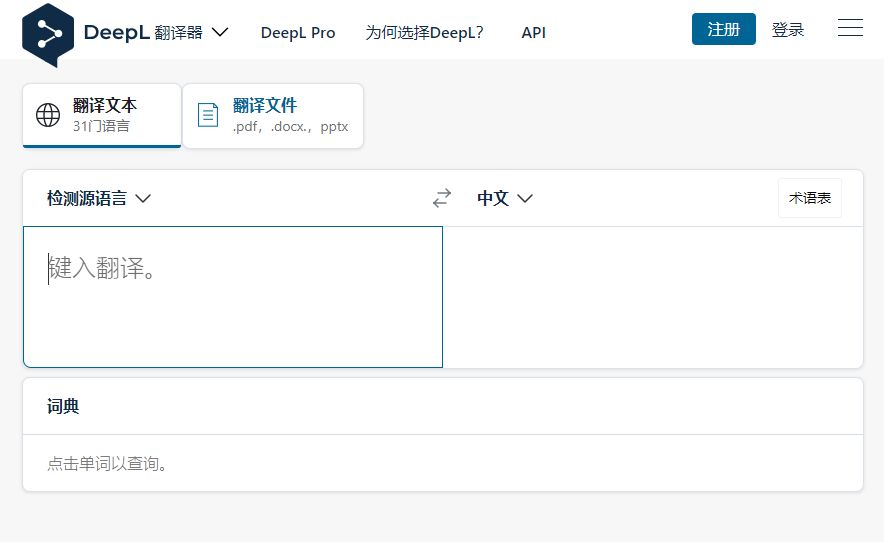The width and height of the screenshot is (884, 542).
Task: Click the 注册 sign-up button
Action: tap(723, 29)
